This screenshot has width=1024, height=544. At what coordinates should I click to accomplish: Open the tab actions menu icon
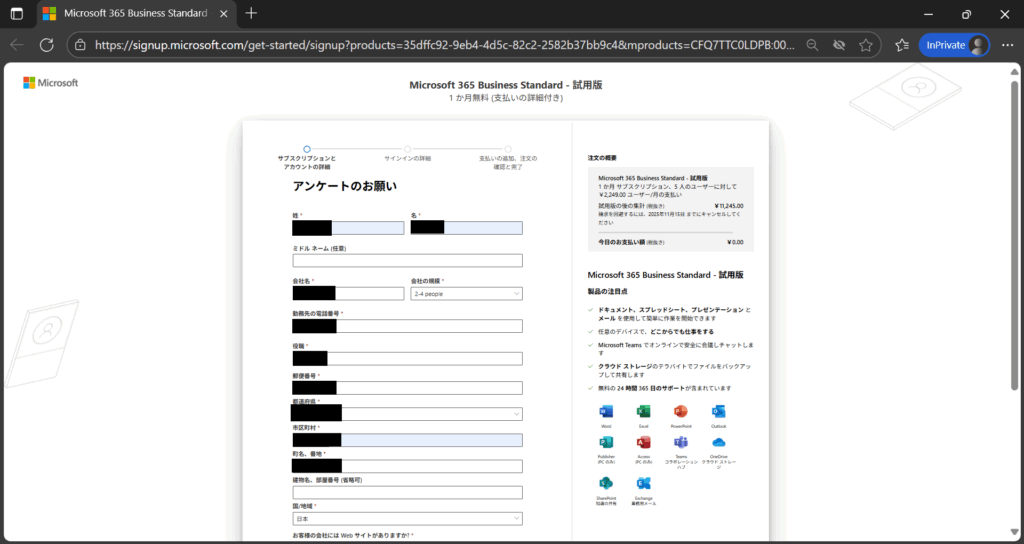click(16, 14)
